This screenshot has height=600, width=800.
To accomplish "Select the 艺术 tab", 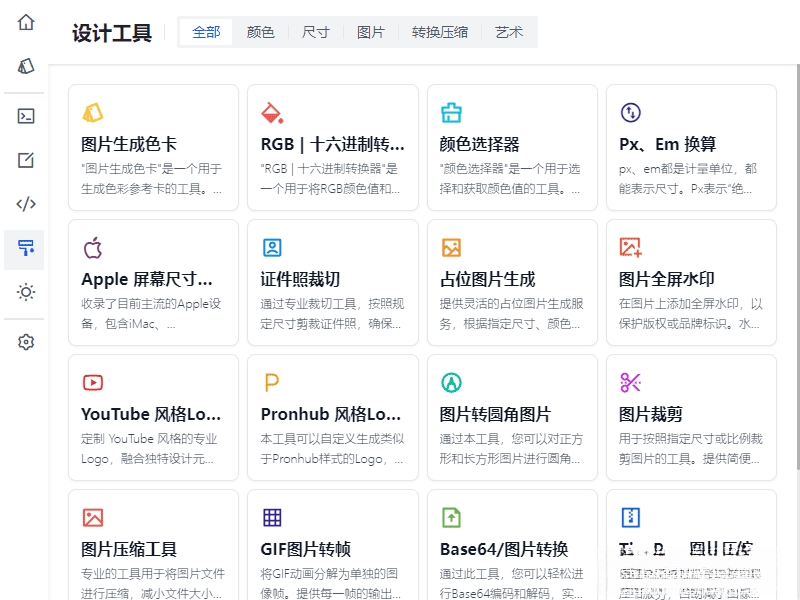I will pyautogui.click(x=509, y=32).
